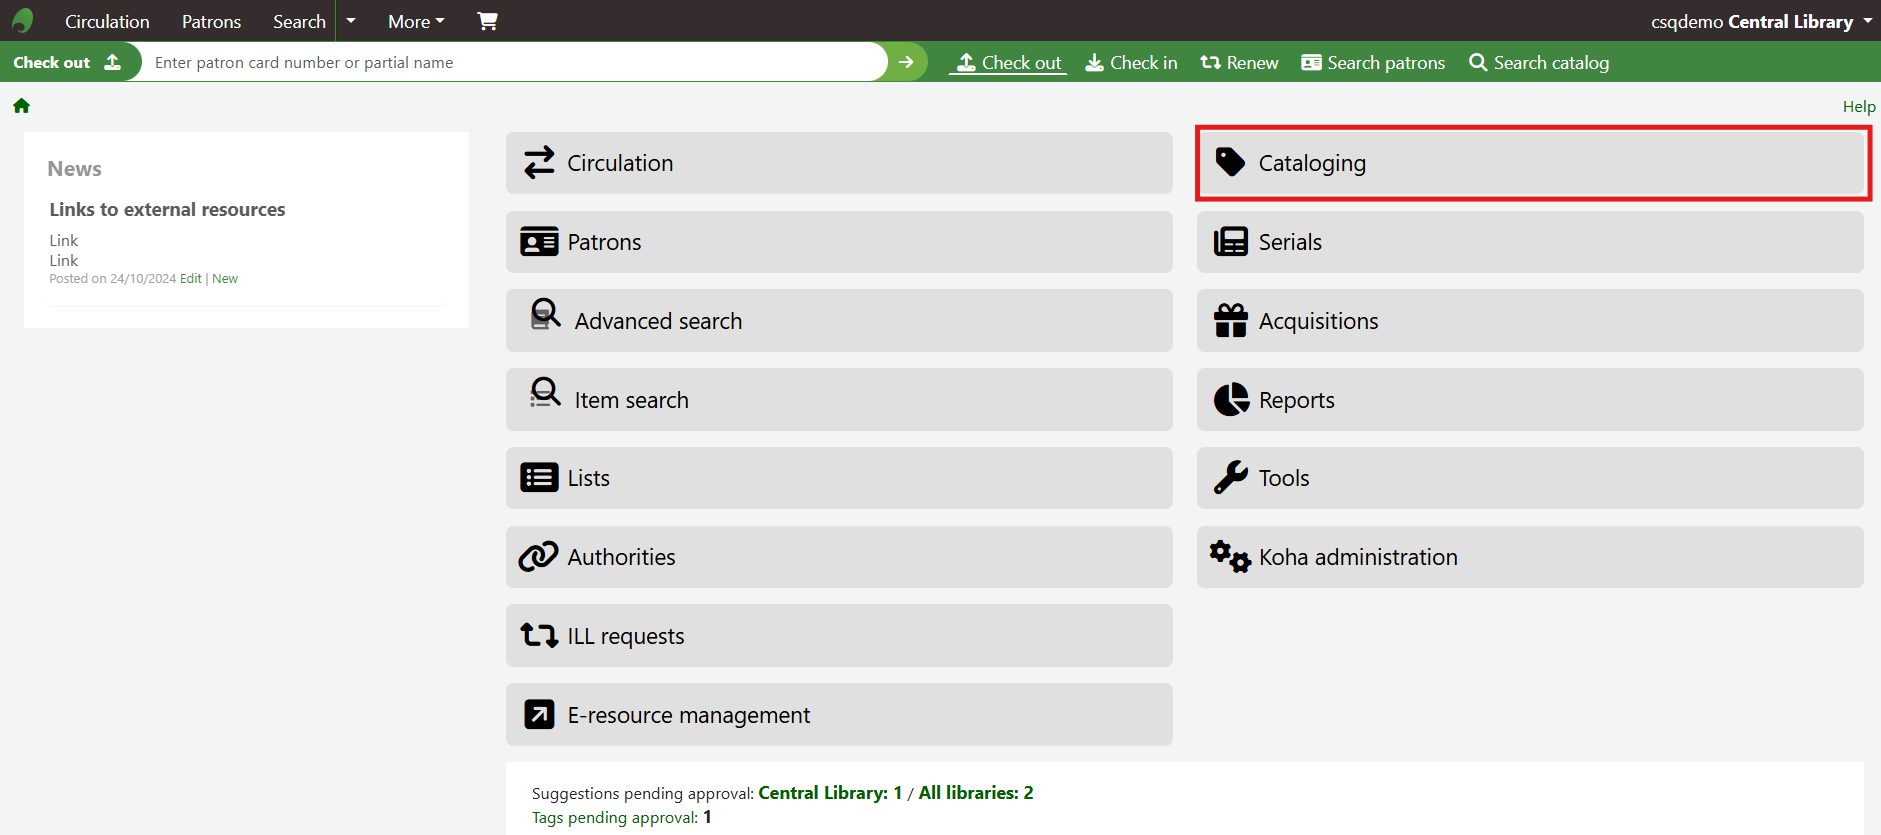Submit patron search with arrow button
The height and width of the screenshot is (835, 1881).
click(906, 62)
